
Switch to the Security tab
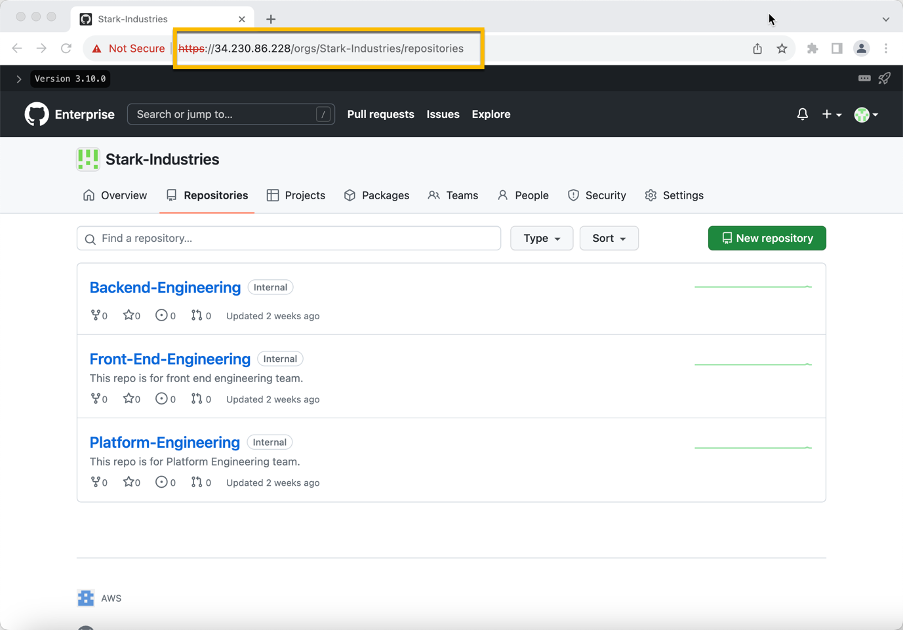[597, 195]
